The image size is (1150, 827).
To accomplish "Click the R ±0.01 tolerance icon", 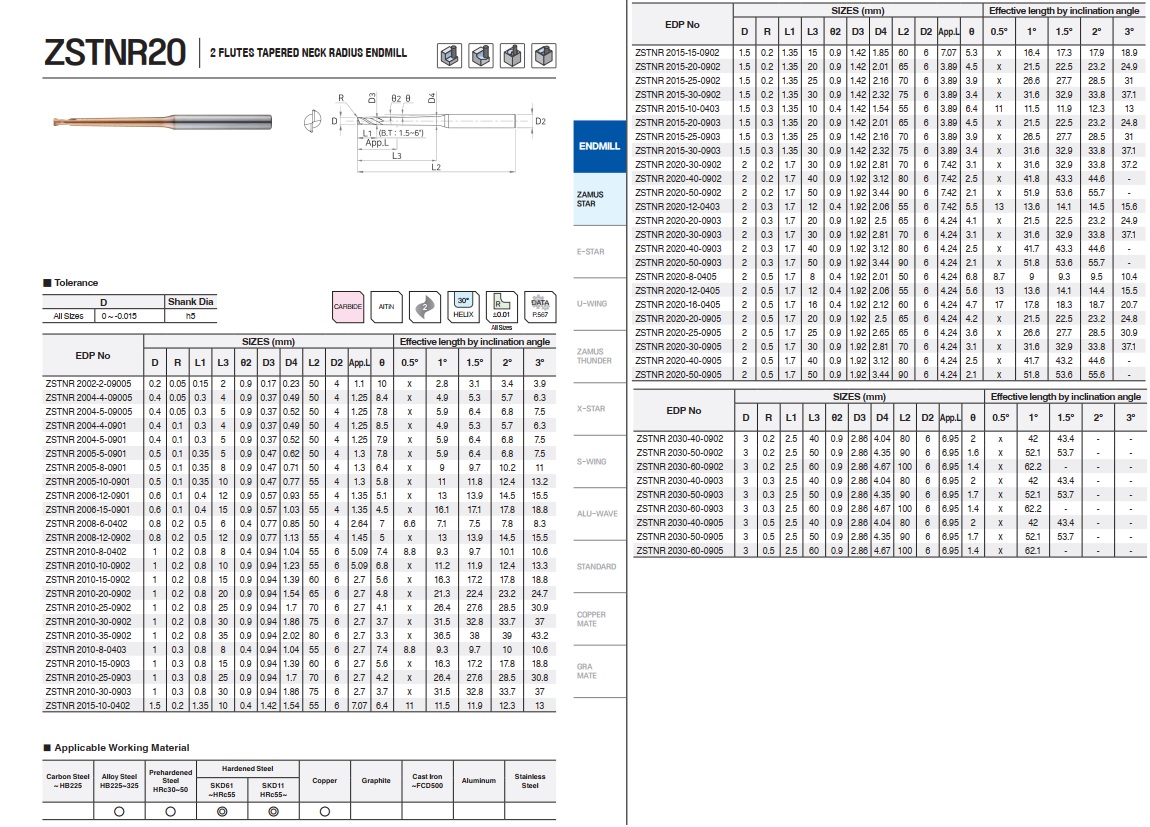I will pos(502,306).
